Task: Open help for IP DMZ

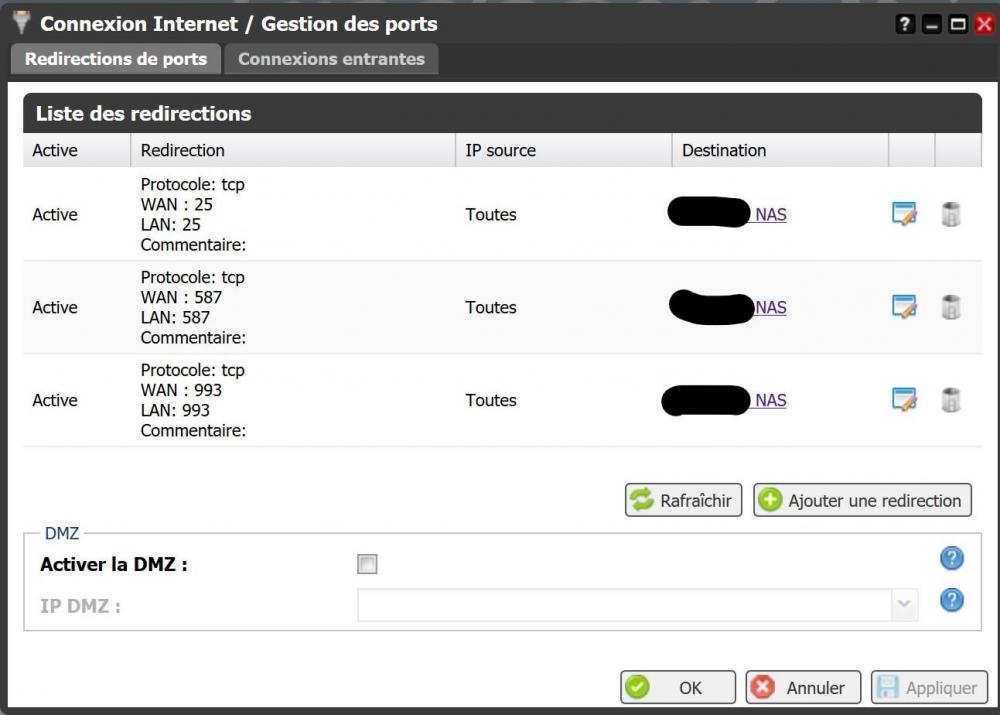Action: pyautogui.click(x=952, y=600)
